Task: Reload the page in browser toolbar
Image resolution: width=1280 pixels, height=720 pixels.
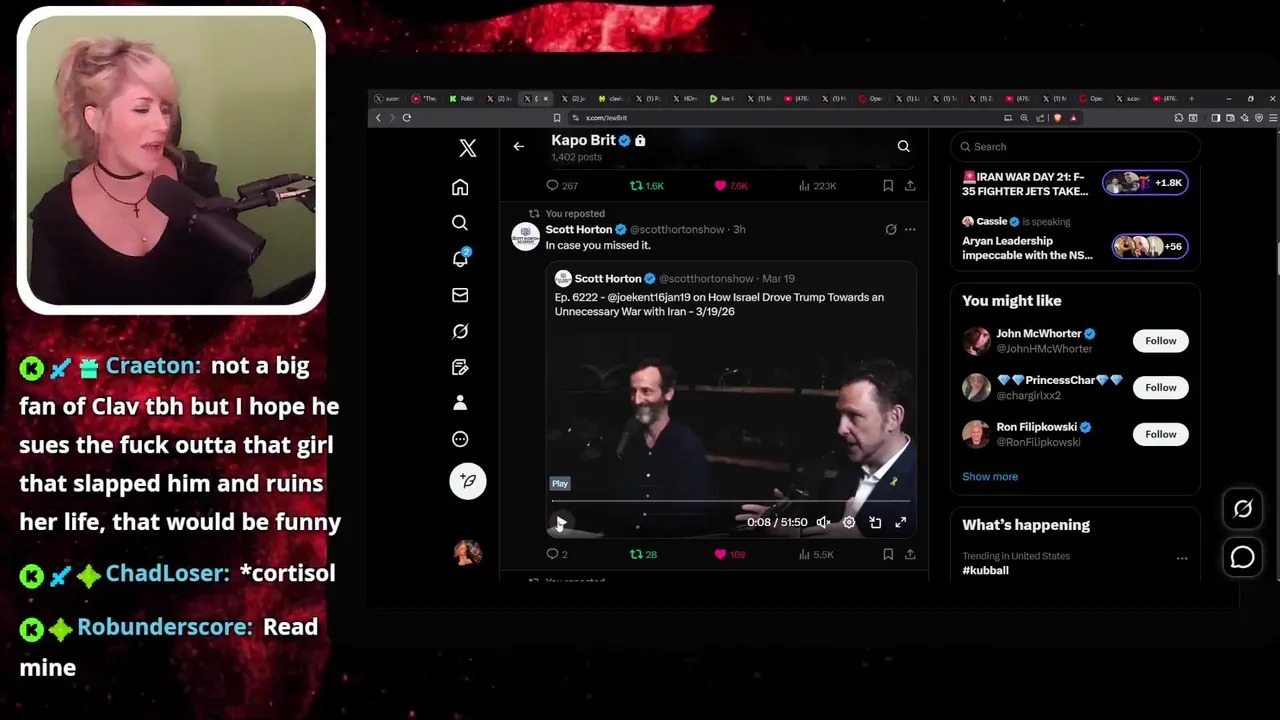Action: (x=406, y=118)
